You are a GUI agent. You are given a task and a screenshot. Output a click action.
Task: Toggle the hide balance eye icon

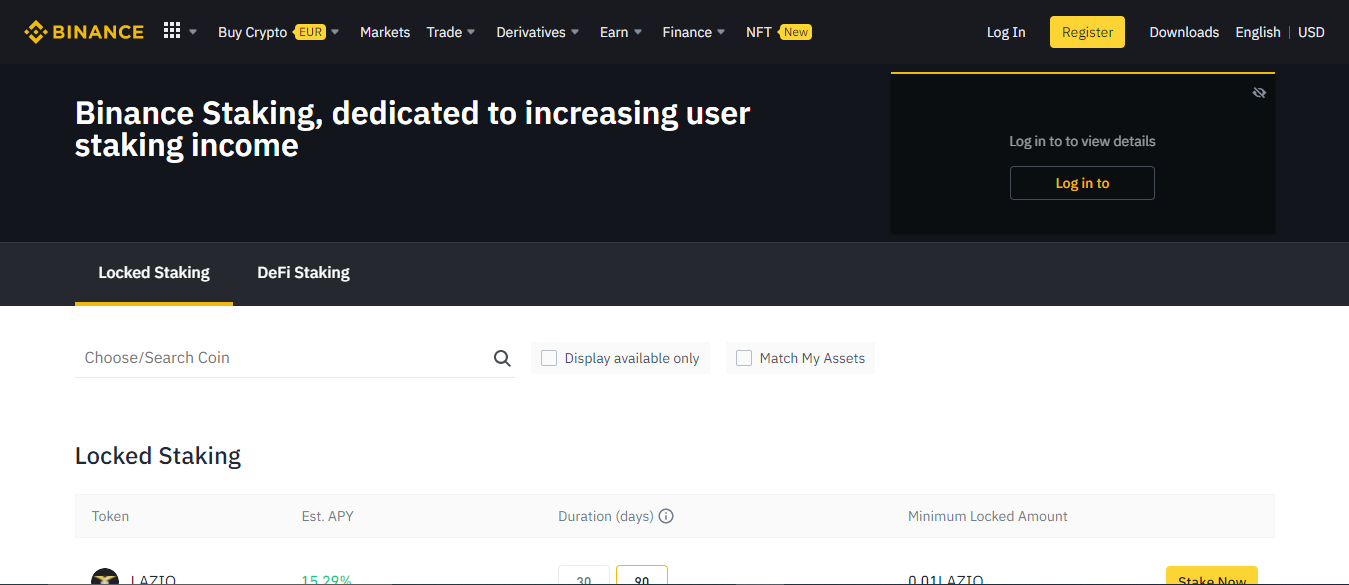[1259, 93]
